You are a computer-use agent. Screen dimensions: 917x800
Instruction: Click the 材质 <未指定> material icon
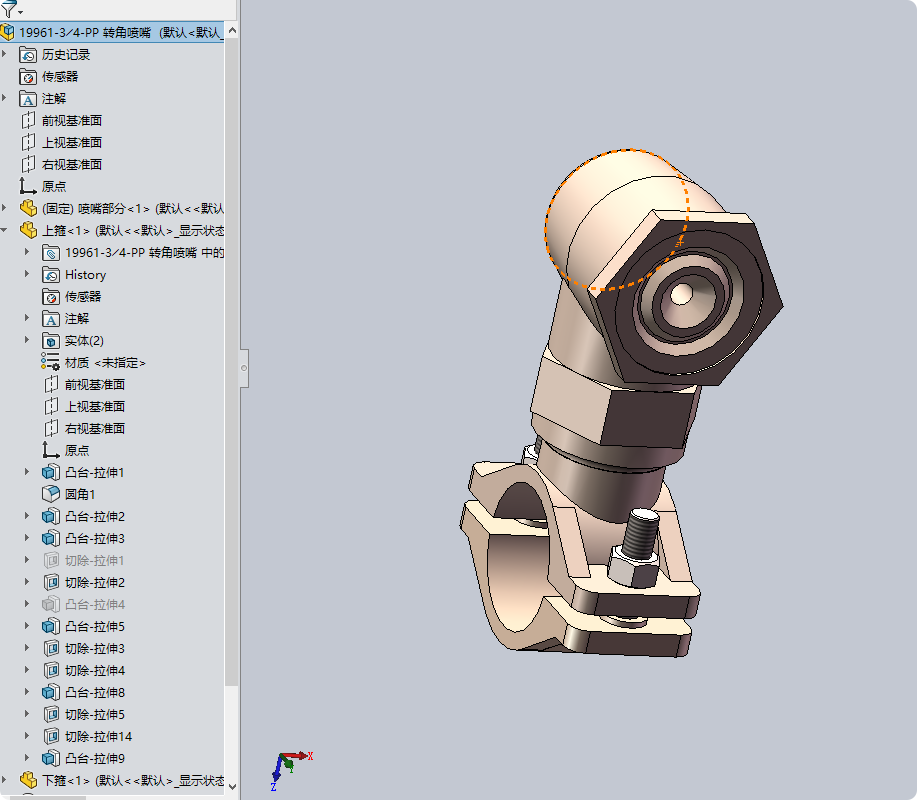[x=51, y=363]
